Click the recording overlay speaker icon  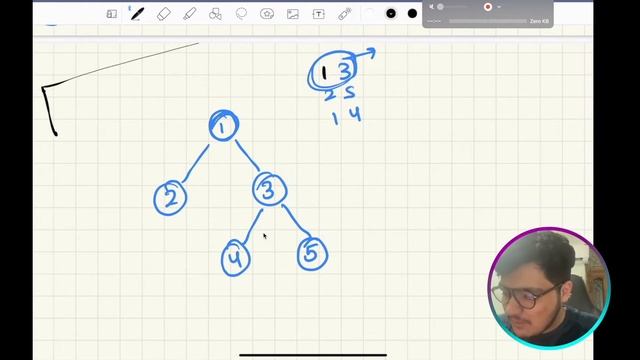point(431,7)
